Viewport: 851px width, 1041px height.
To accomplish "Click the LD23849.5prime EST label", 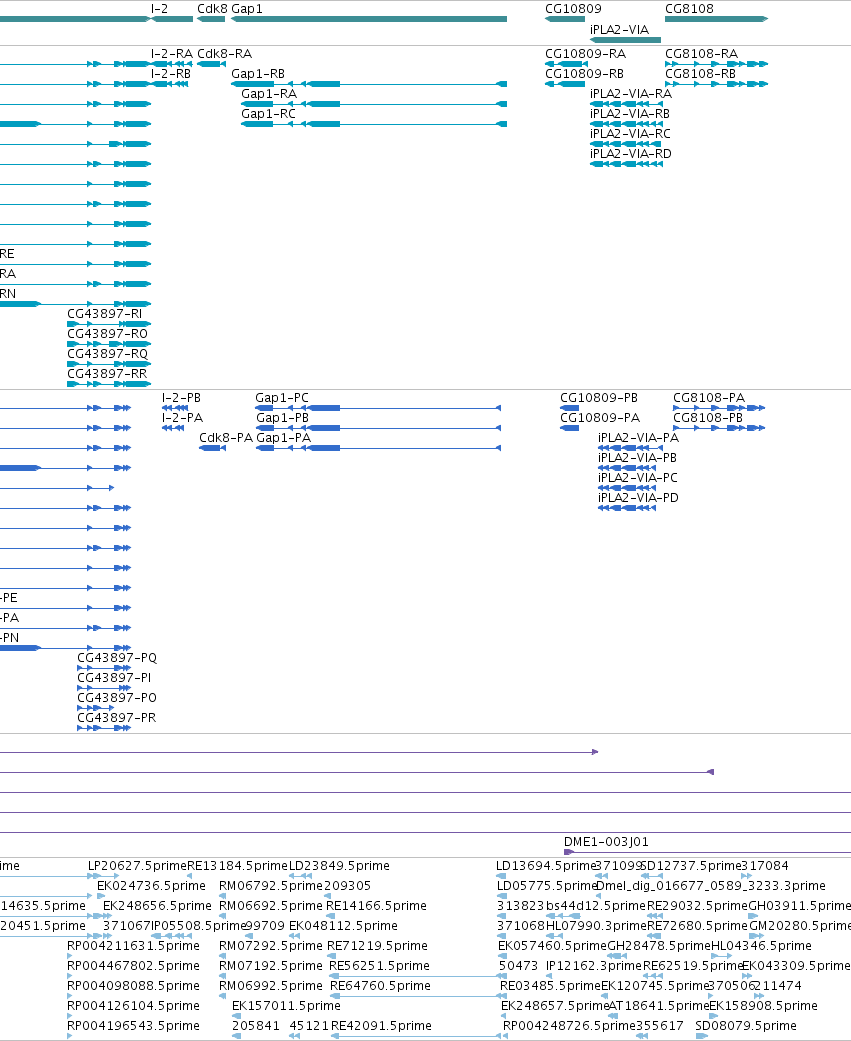I will (339, 866).
